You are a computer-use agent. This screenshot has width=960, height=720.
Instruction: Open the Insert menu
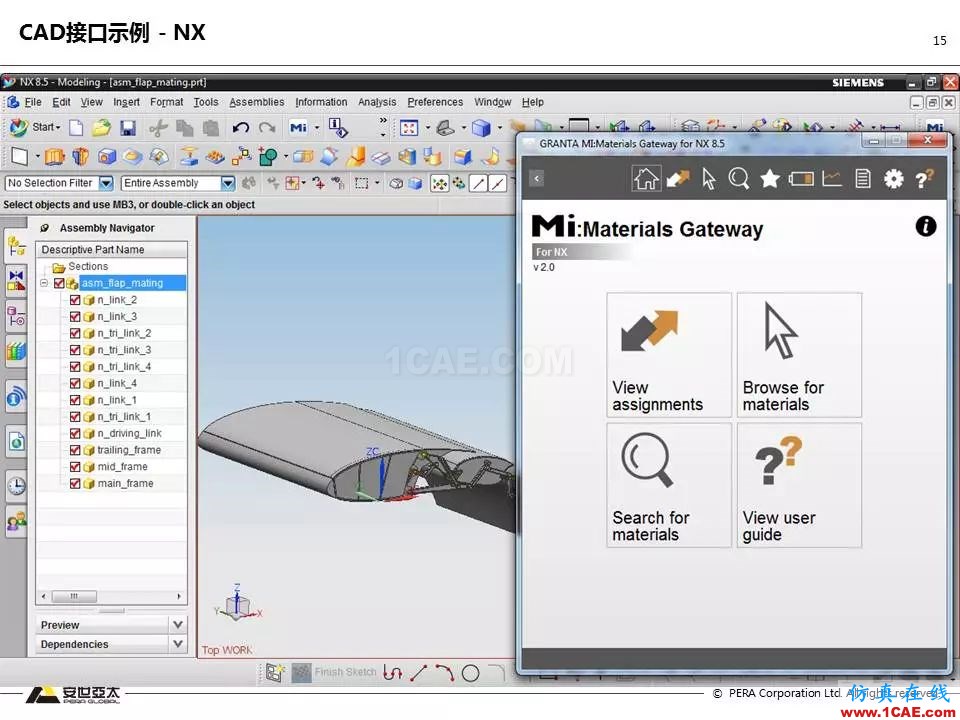click(x=126, y=102)
